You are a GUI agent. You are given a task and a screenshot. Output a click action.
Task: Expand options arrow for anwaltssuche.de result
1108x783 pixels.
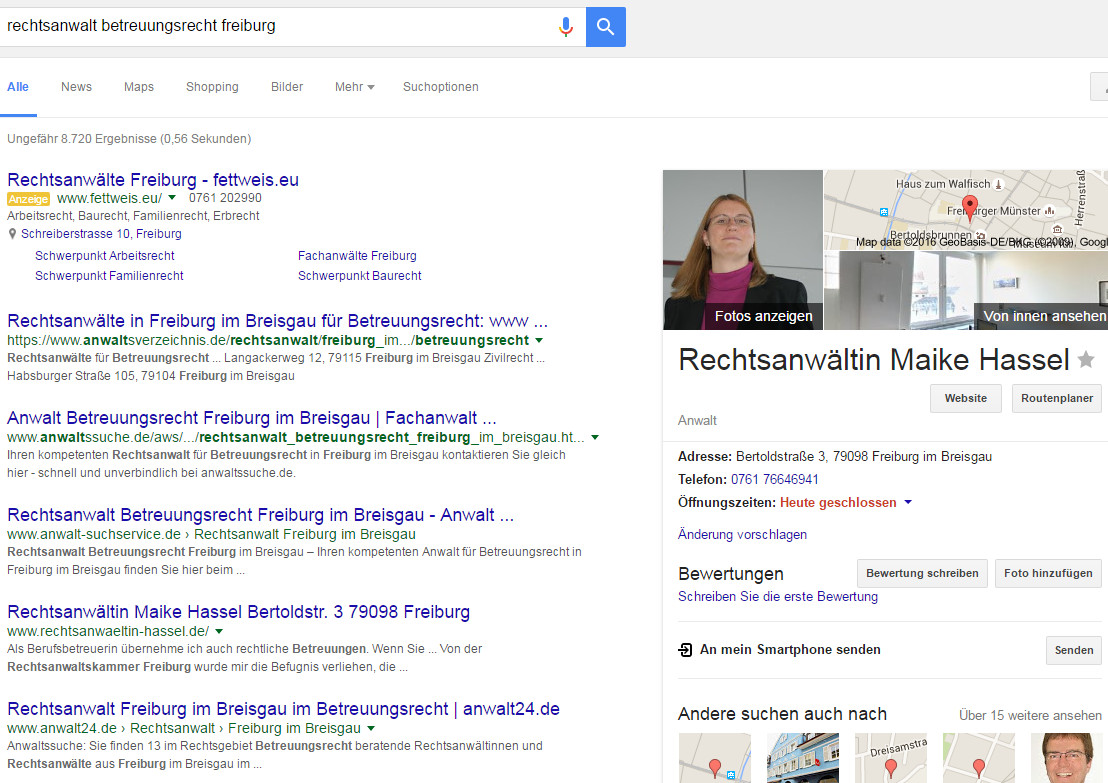pos(595,437)
